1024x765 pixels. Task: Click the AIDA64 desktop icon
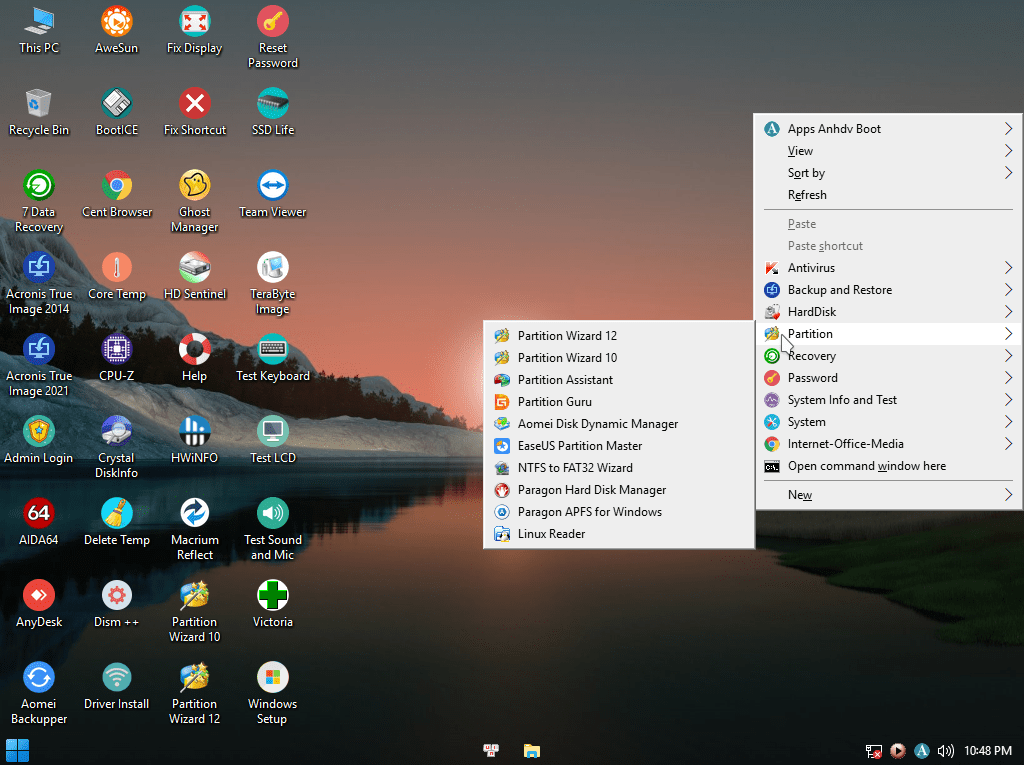(x=39, y=521)
